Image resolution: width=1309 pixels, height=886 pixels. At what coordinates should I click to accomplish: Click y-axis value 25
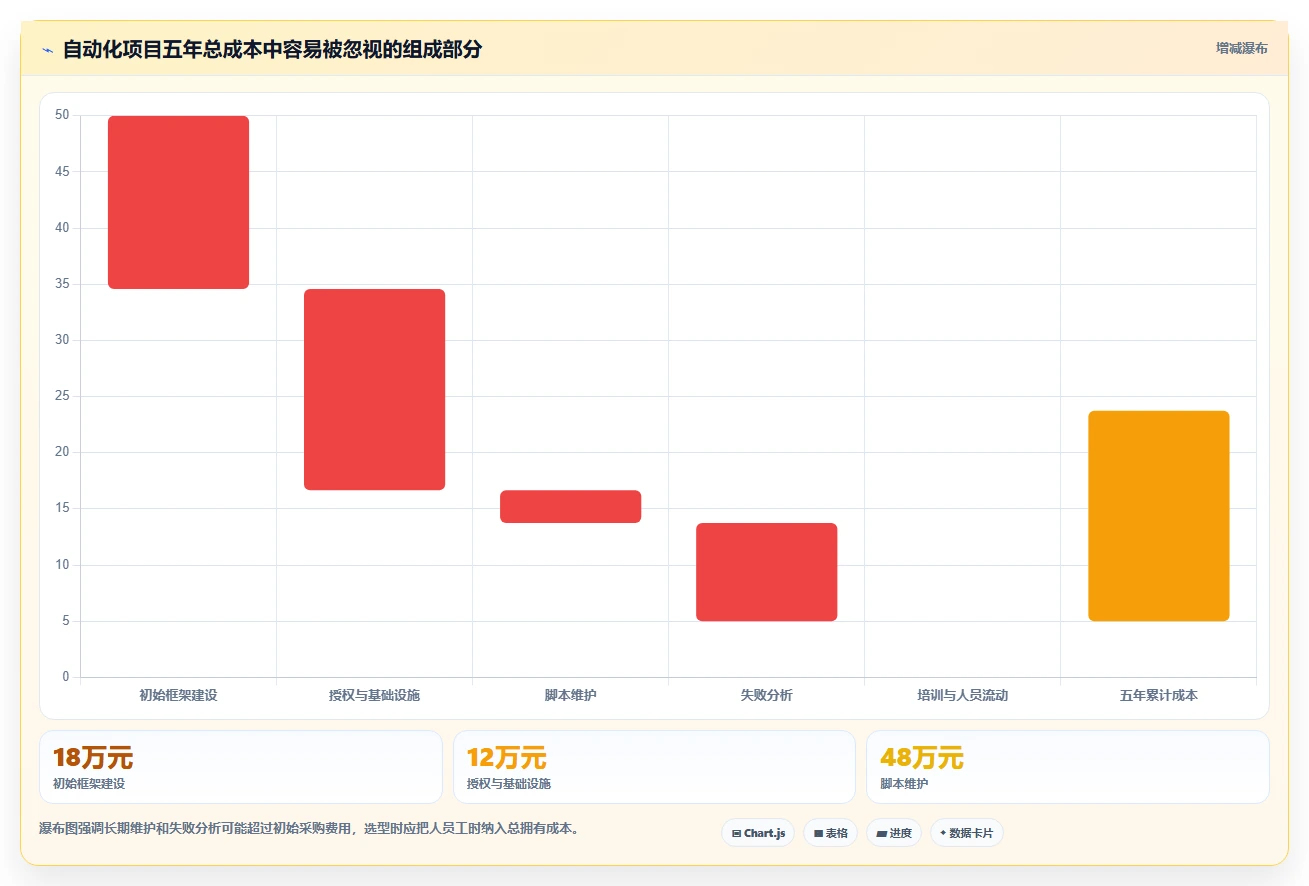[x=62, y=396]
